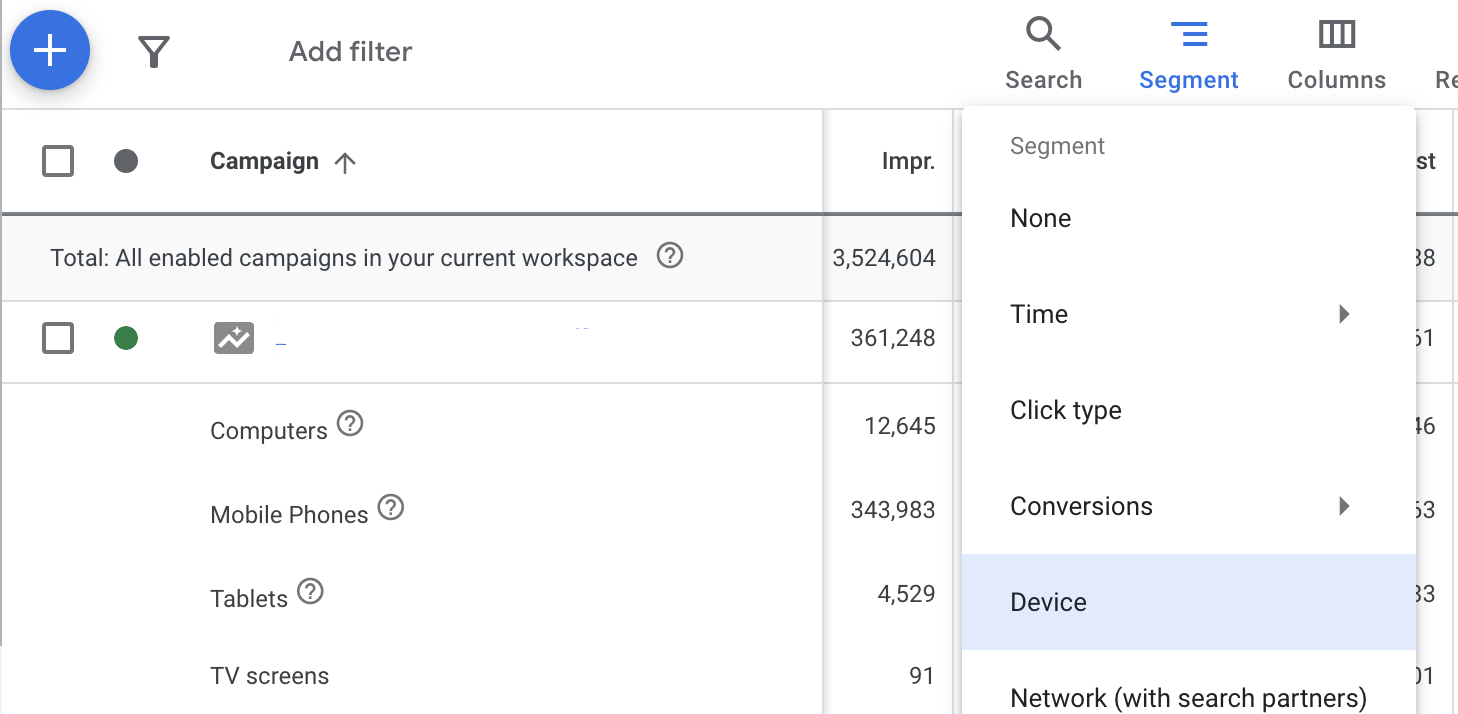Screen dimensions: 1458x714
Task: Choose Click type segment option
Action: tap(1066, 410)
